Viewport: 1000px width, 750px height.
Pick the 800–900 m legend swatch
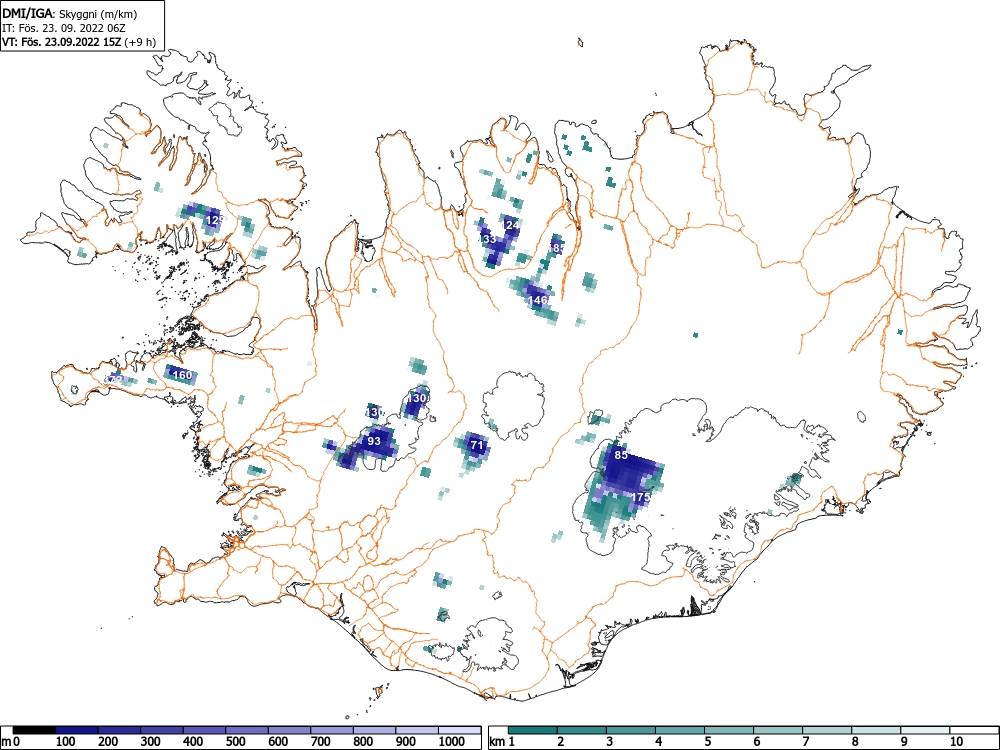376,730
